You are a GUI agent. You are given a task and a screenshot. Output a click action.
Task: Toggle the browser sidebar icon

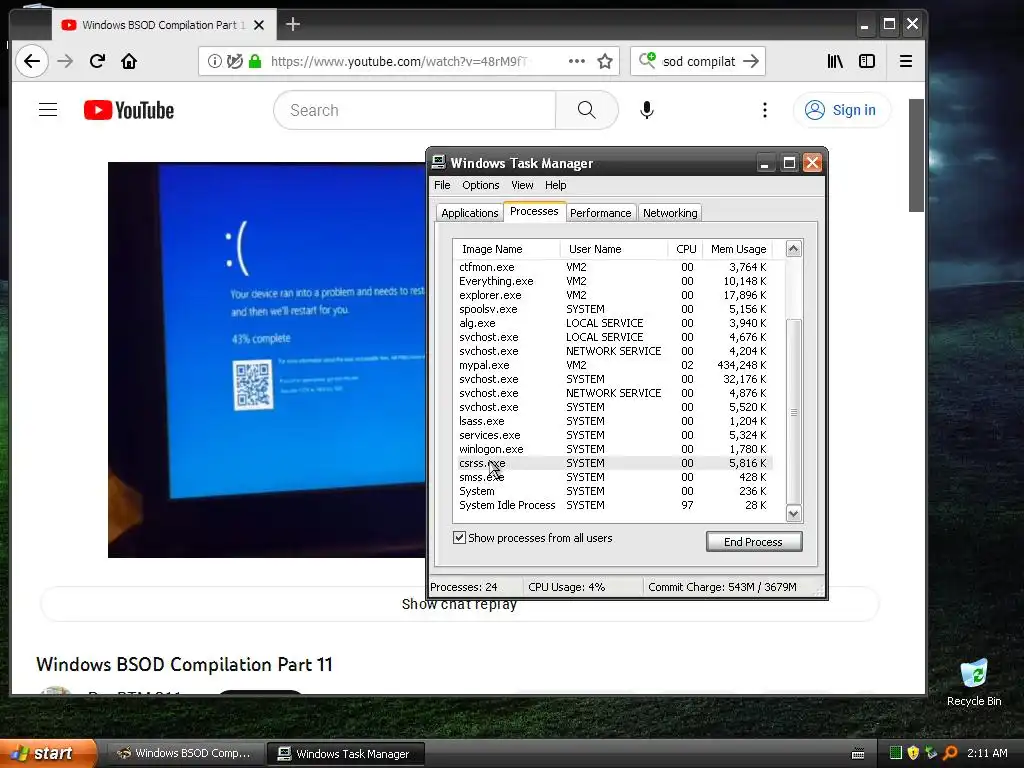click(867, 61)
